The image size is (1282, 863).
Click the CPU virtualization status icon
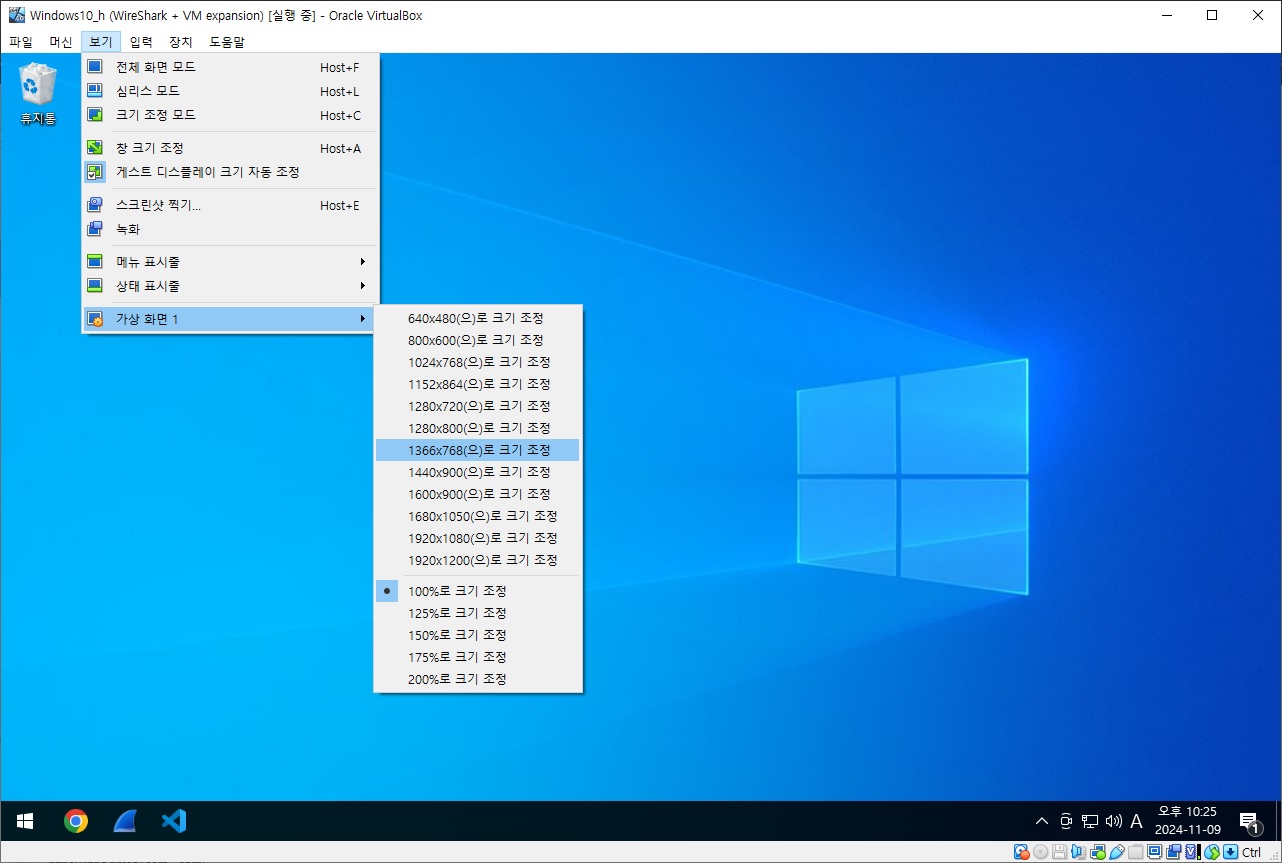1193,852
